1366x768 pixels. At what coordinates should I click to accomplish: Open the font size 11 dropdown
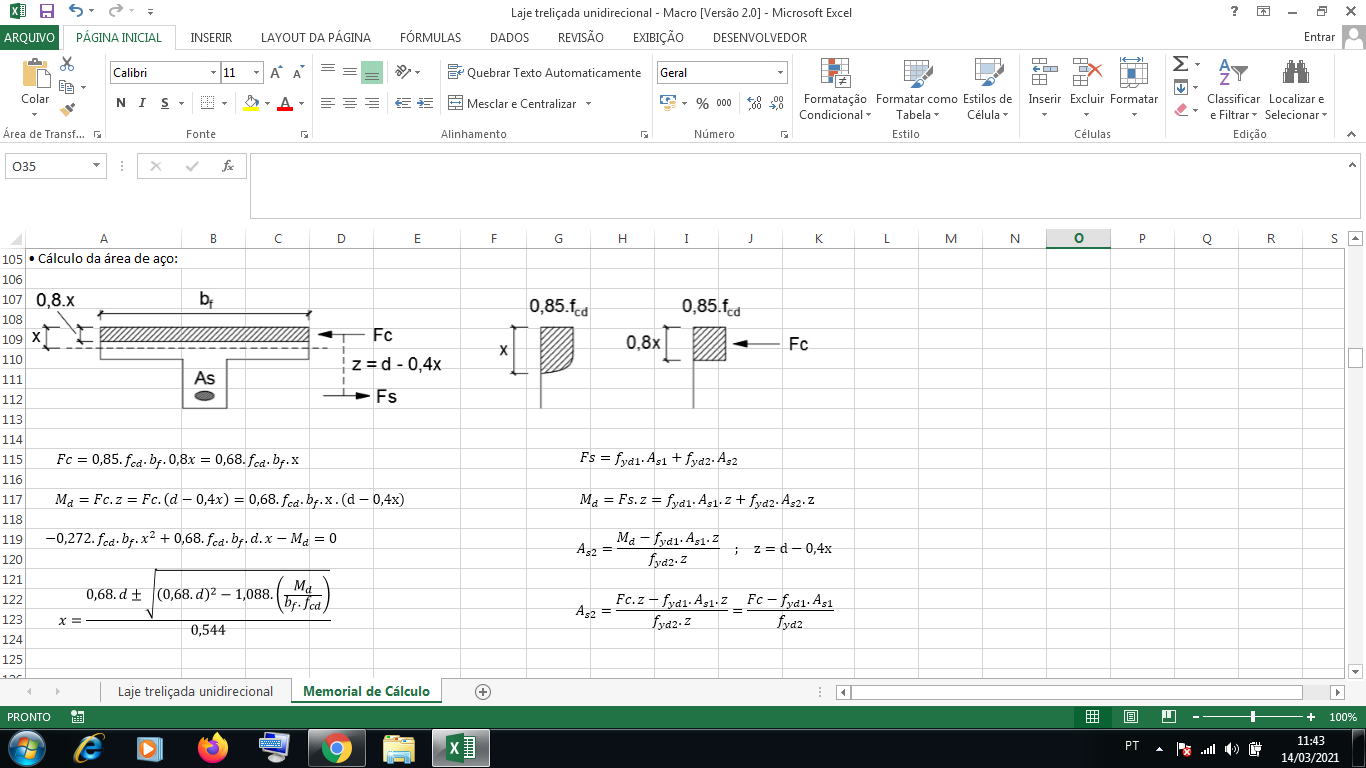click(256, 73)
